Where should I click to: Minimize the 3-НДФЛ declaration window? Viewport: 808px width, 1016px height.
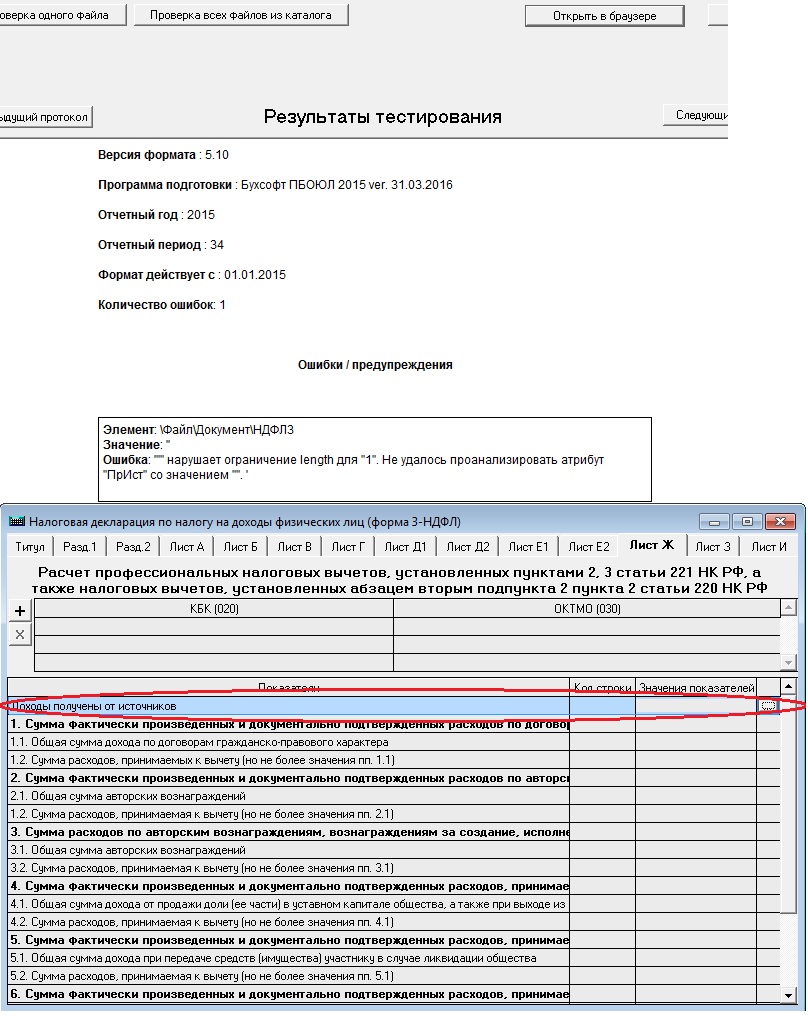[x=714, y=521]
